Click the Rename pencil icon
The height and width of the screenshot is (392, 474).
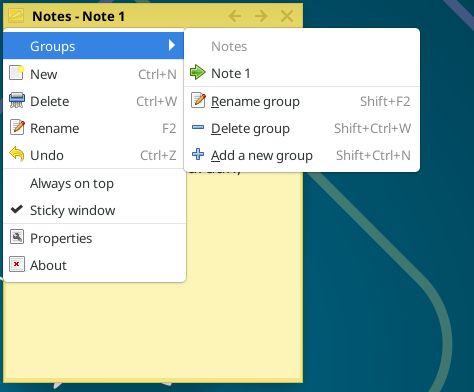pyautogui.click(x=17, y=127)
